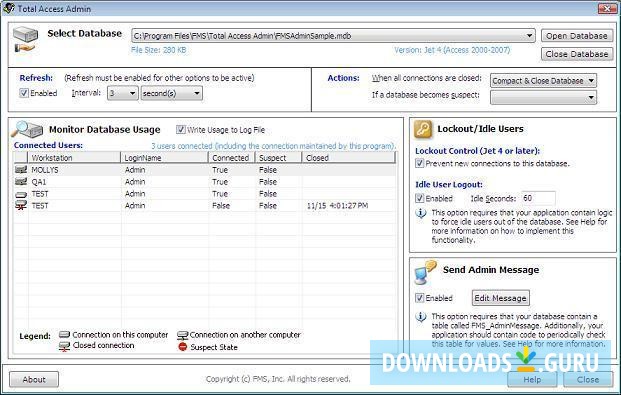Click the About button
The height and width of the screenshot is (395, 621).
34,380
